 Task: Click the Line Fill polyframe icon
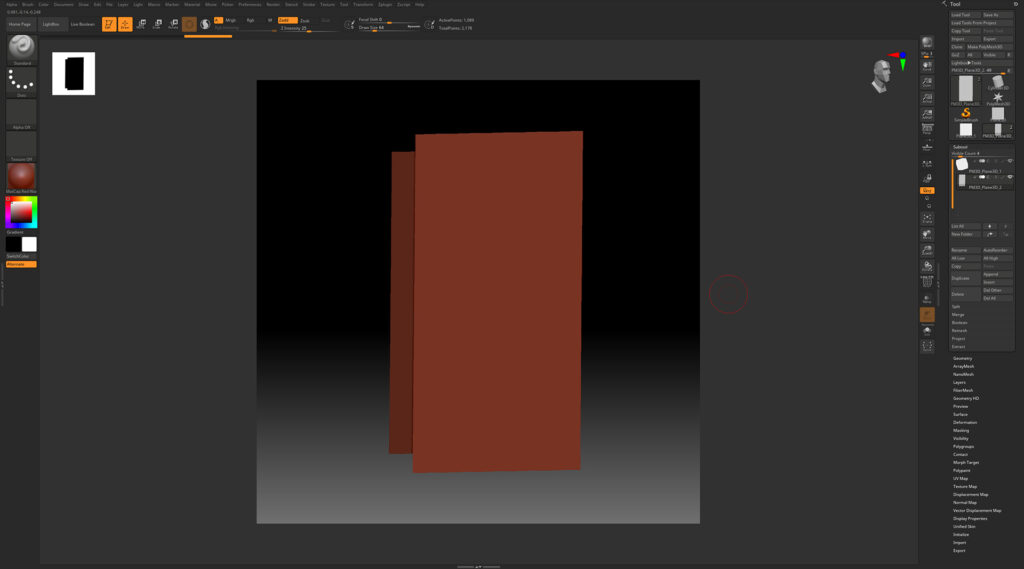click(927, 282)
